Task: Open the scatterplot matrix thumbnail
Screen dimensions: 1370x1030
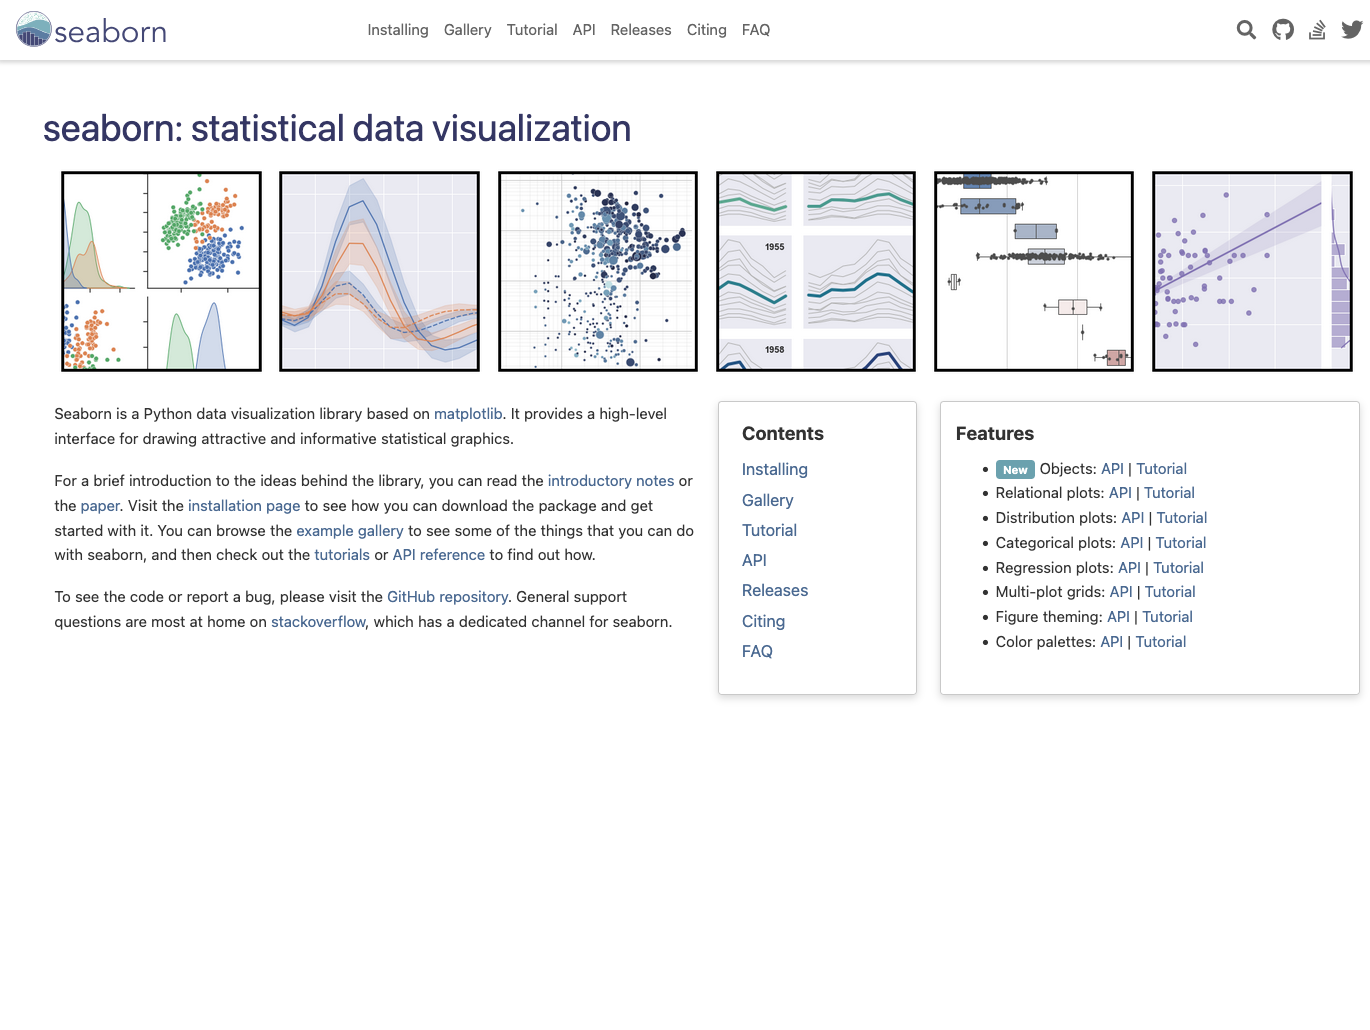Action: (x=161, y=271)
